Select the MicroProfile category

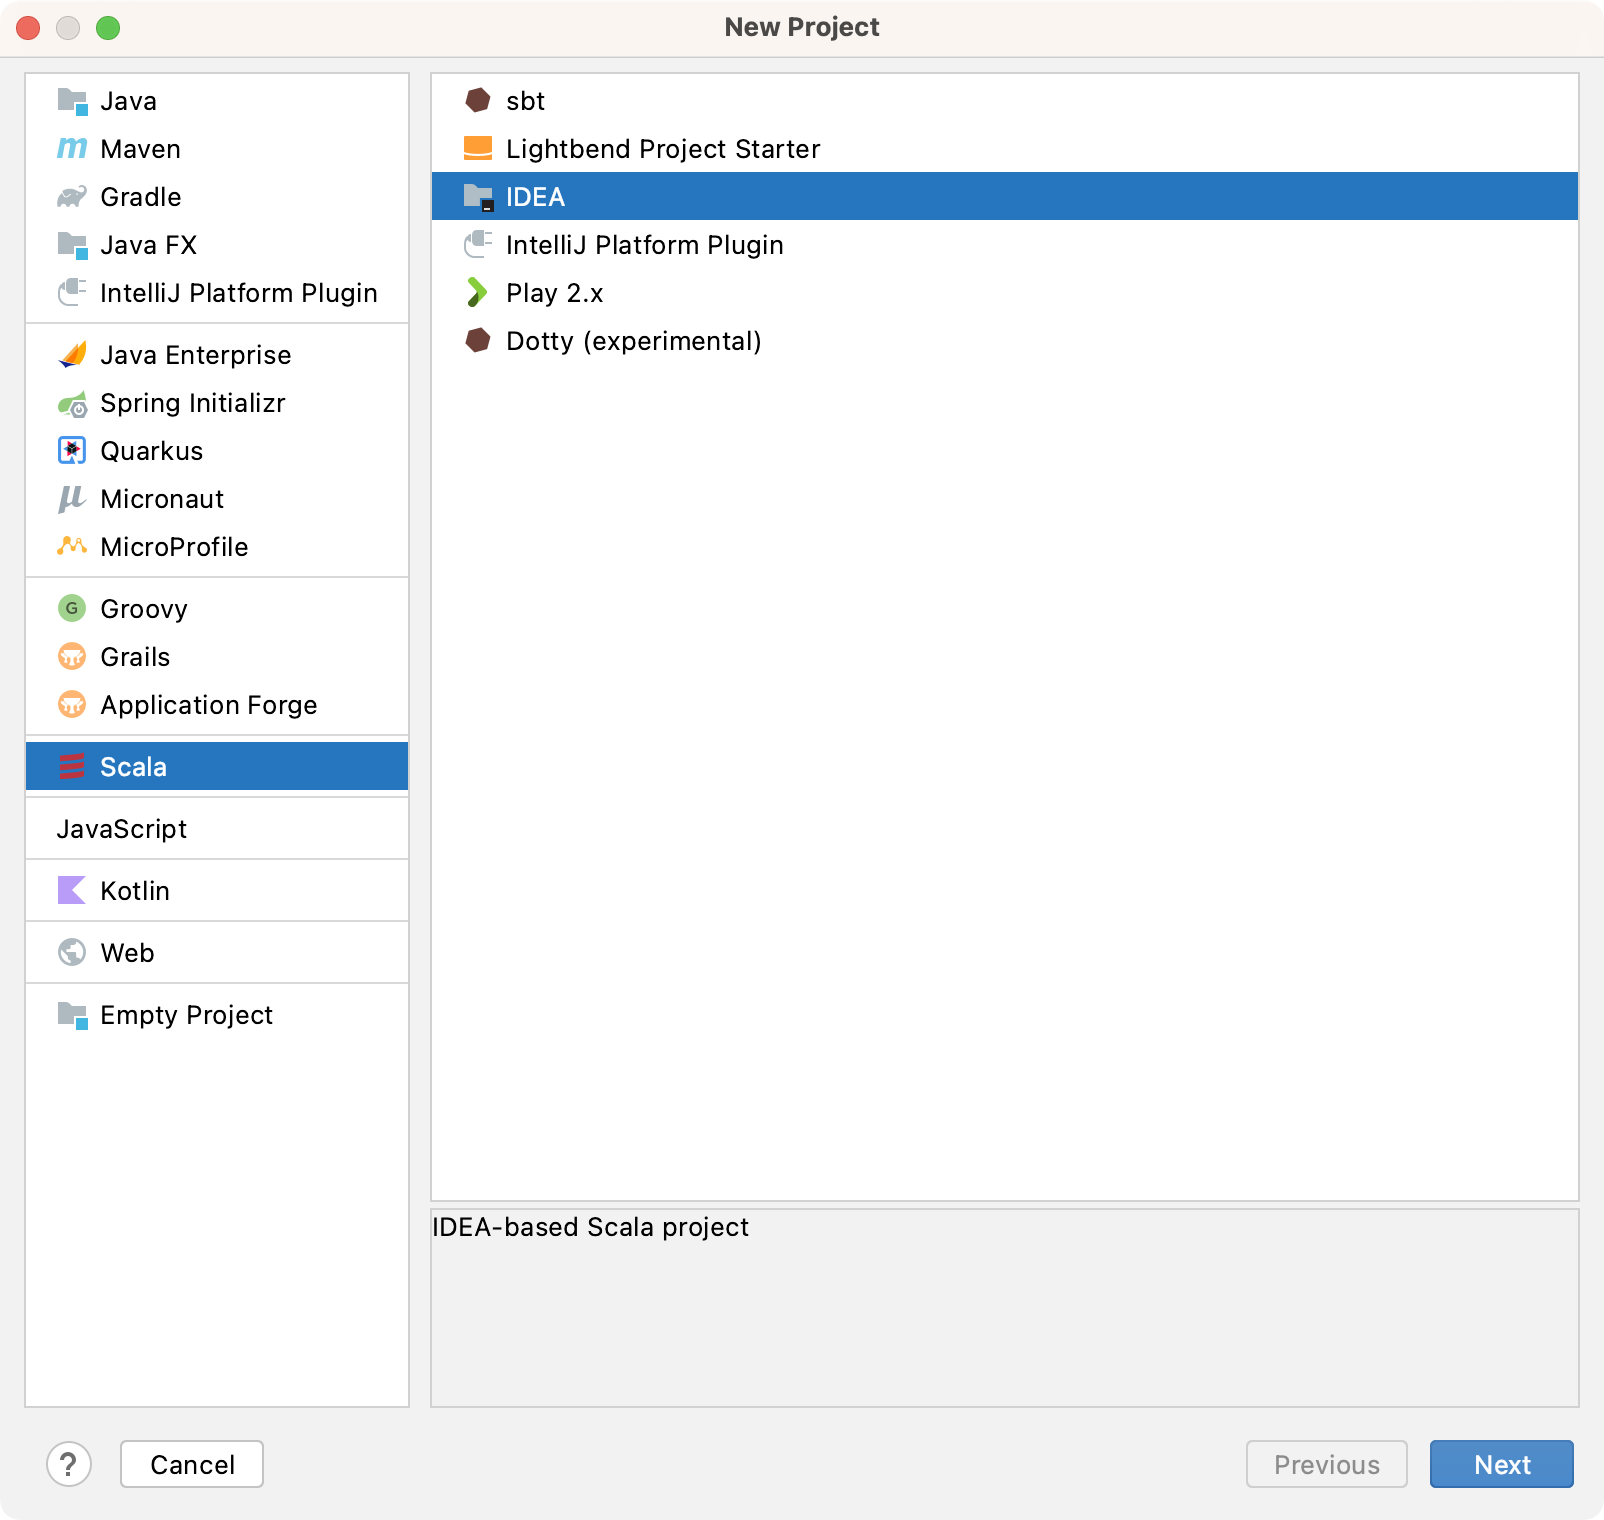pos(217,547)
